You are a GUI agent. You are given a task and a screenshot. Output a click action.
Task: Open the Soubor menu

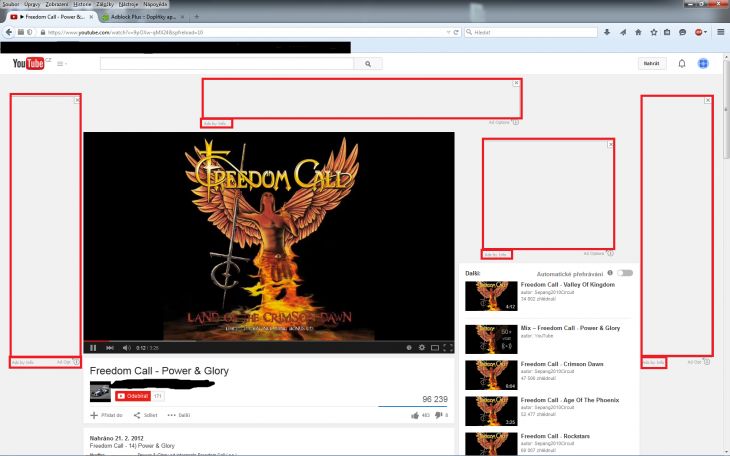(11, 4)
